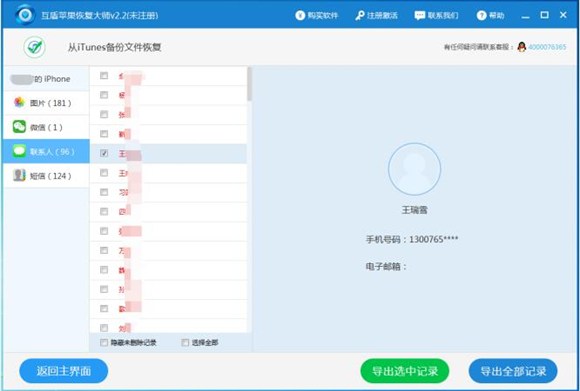
Task: Open the 微信 (1) WeChat category
Action: tap(46, 127)
